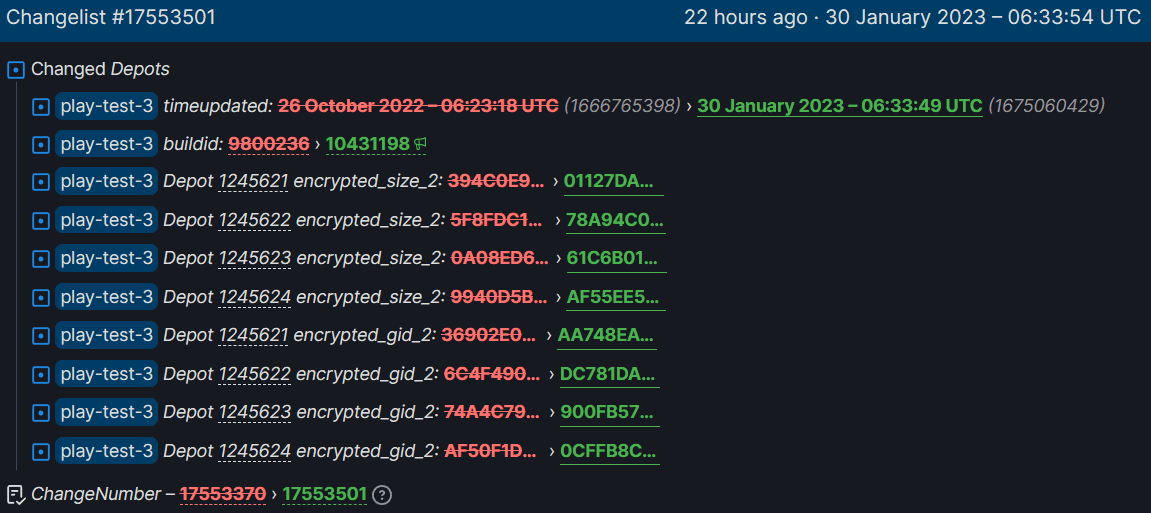Click the Changed Depots square icon
The height and width of the screenshot is (513, 1151).
coord(16,70)
